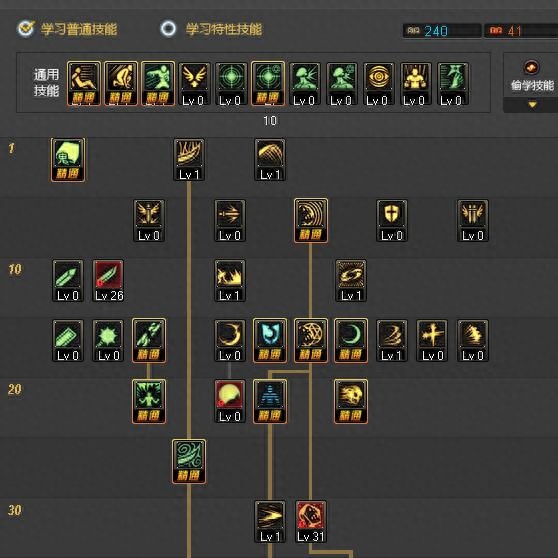This screenshot has height=558, width=558.
Task: Select the shield with cross skill icon
Action: coord(392,221)
